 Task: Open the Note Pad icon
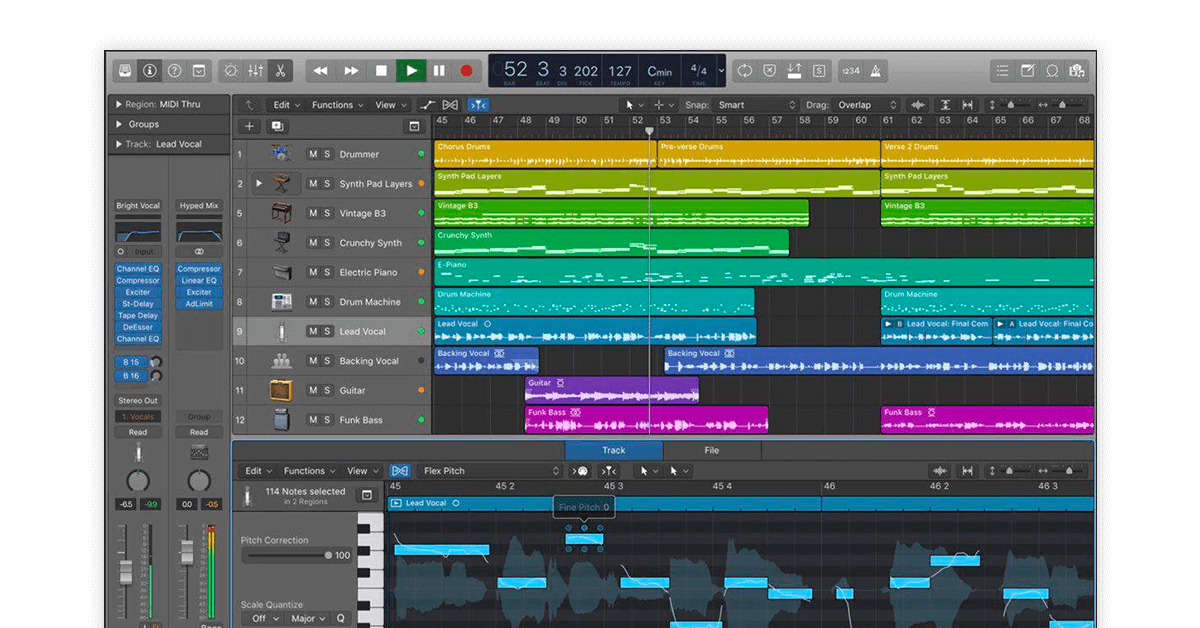[x=1028, y=71]
